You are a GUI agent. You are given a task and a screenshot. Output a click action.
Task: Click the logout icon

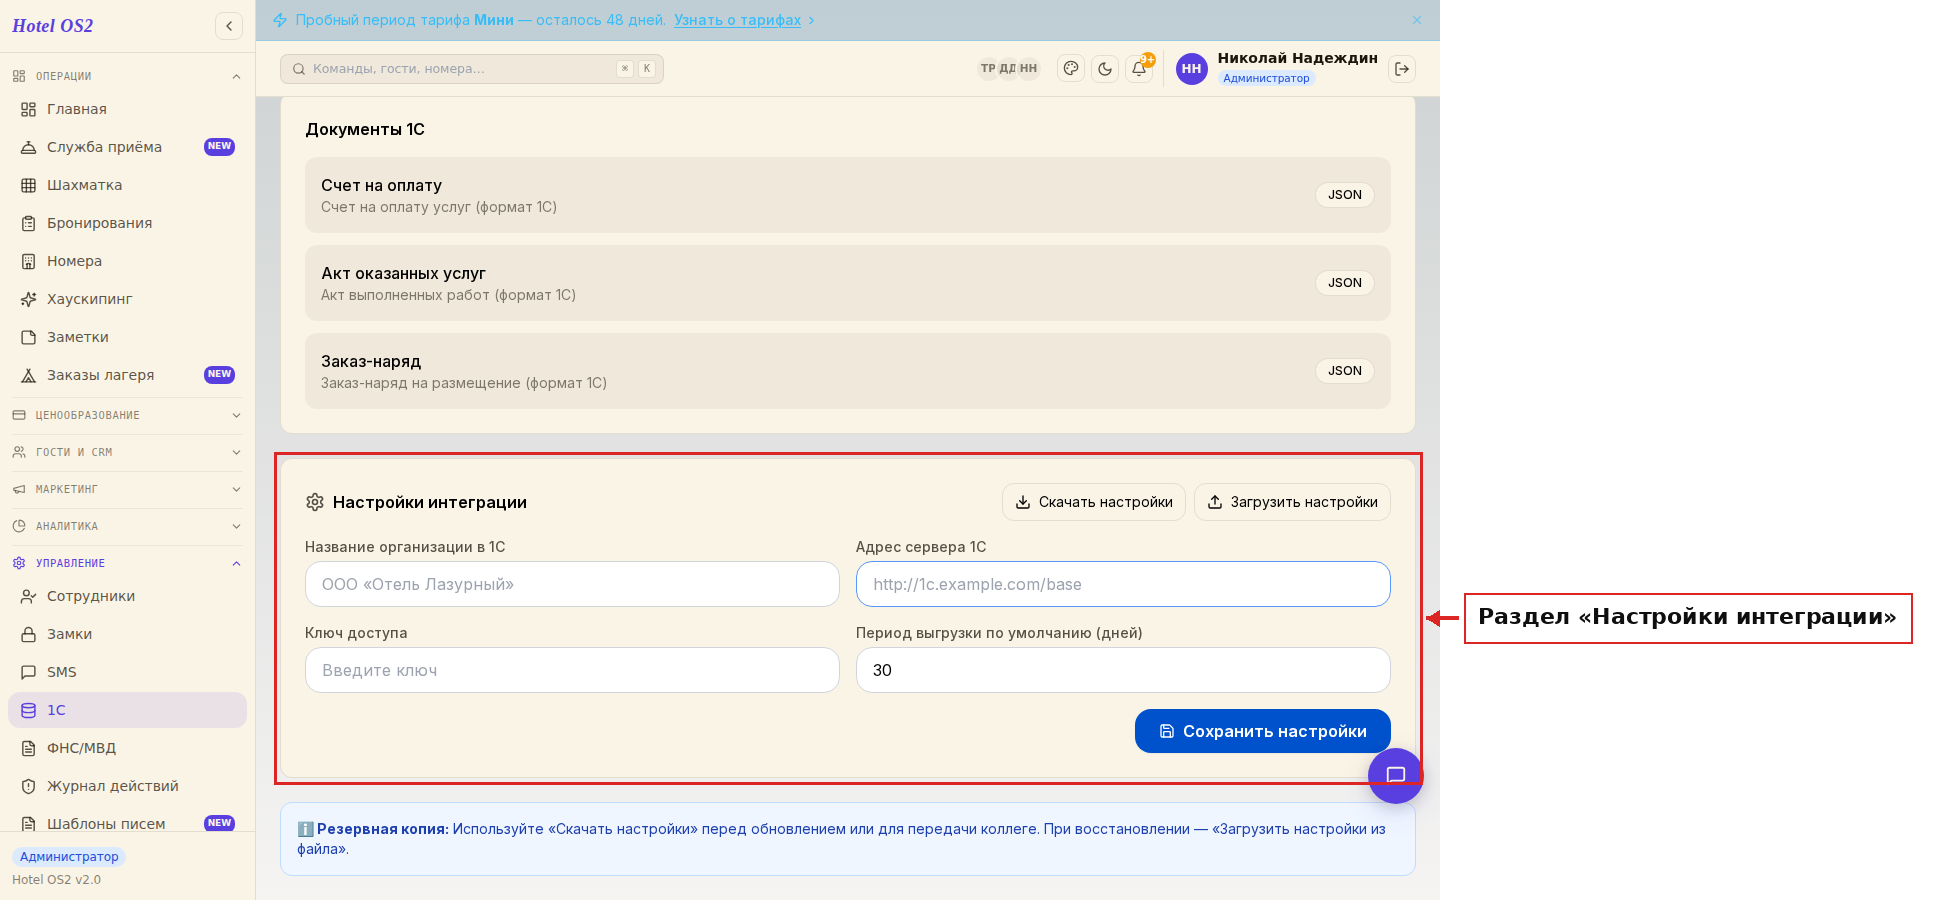1402,68
